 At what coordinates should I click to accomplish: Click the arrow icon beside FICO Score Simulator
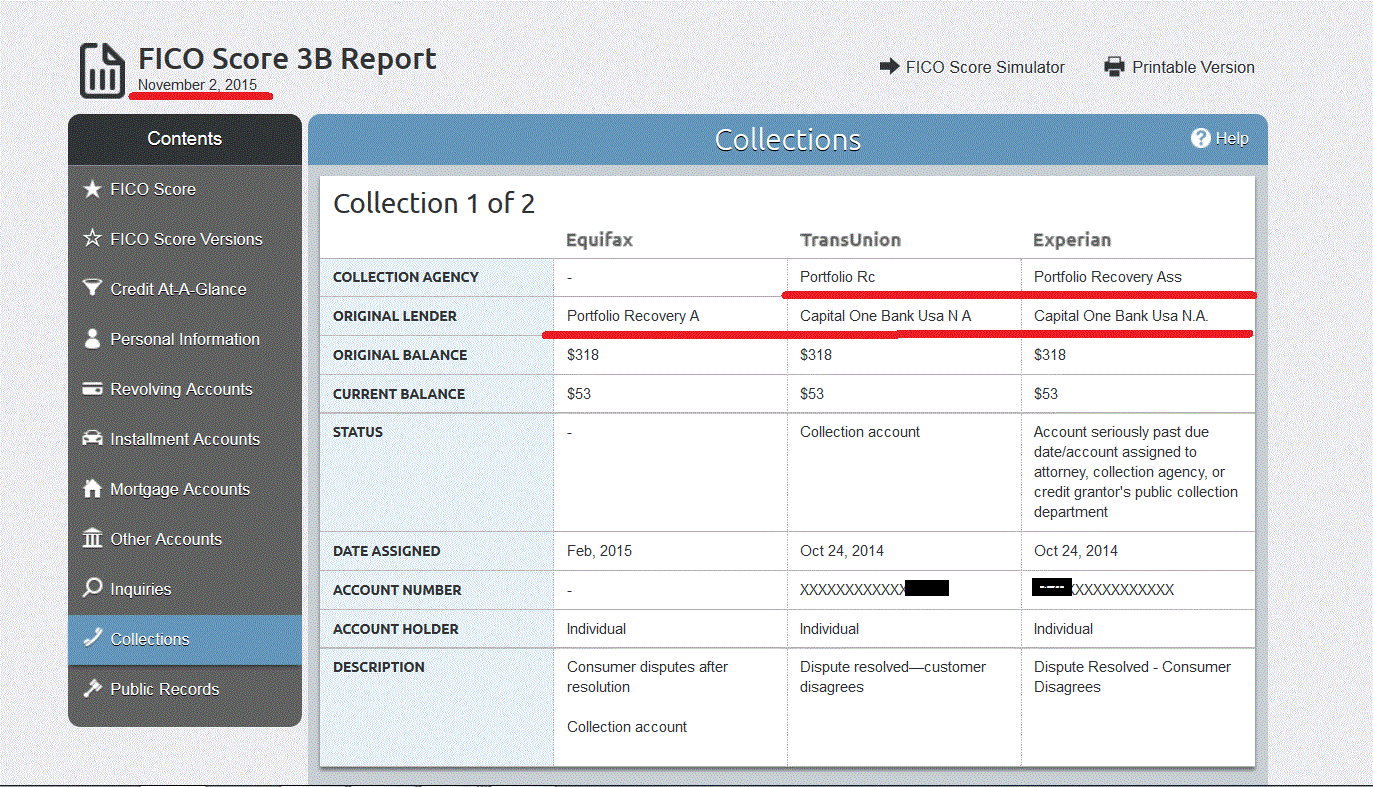[890, 67]
